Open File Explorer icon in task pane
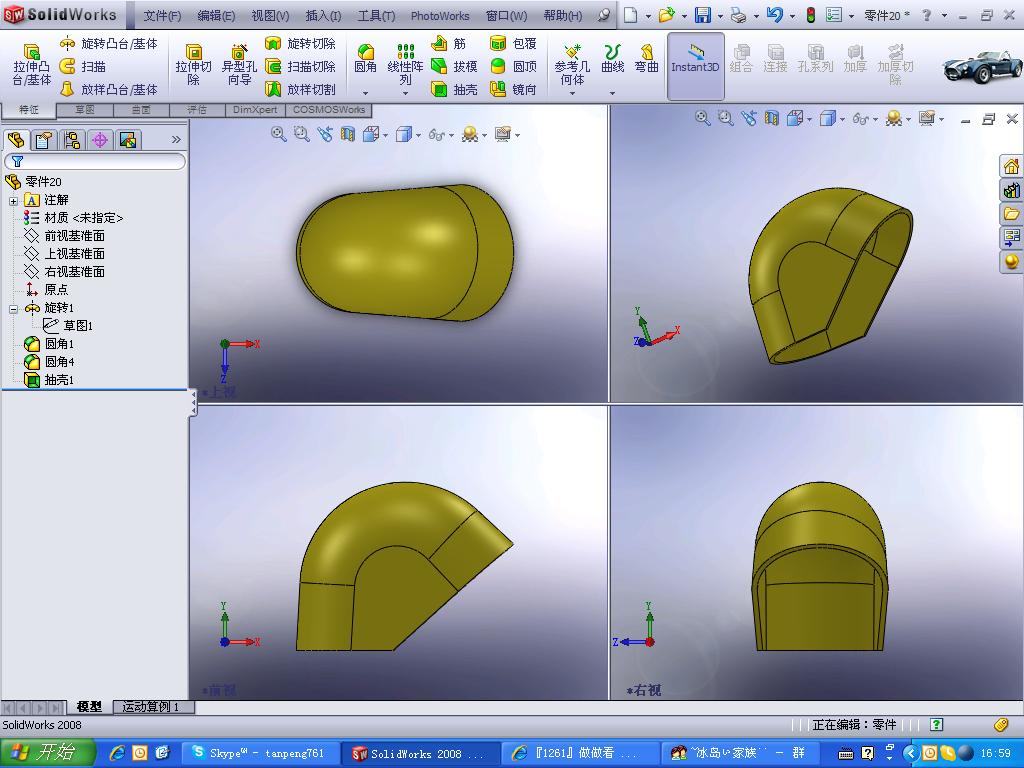Image resolution: width=1024 pixels, height=768 pixels. (x=1012, y=214)
